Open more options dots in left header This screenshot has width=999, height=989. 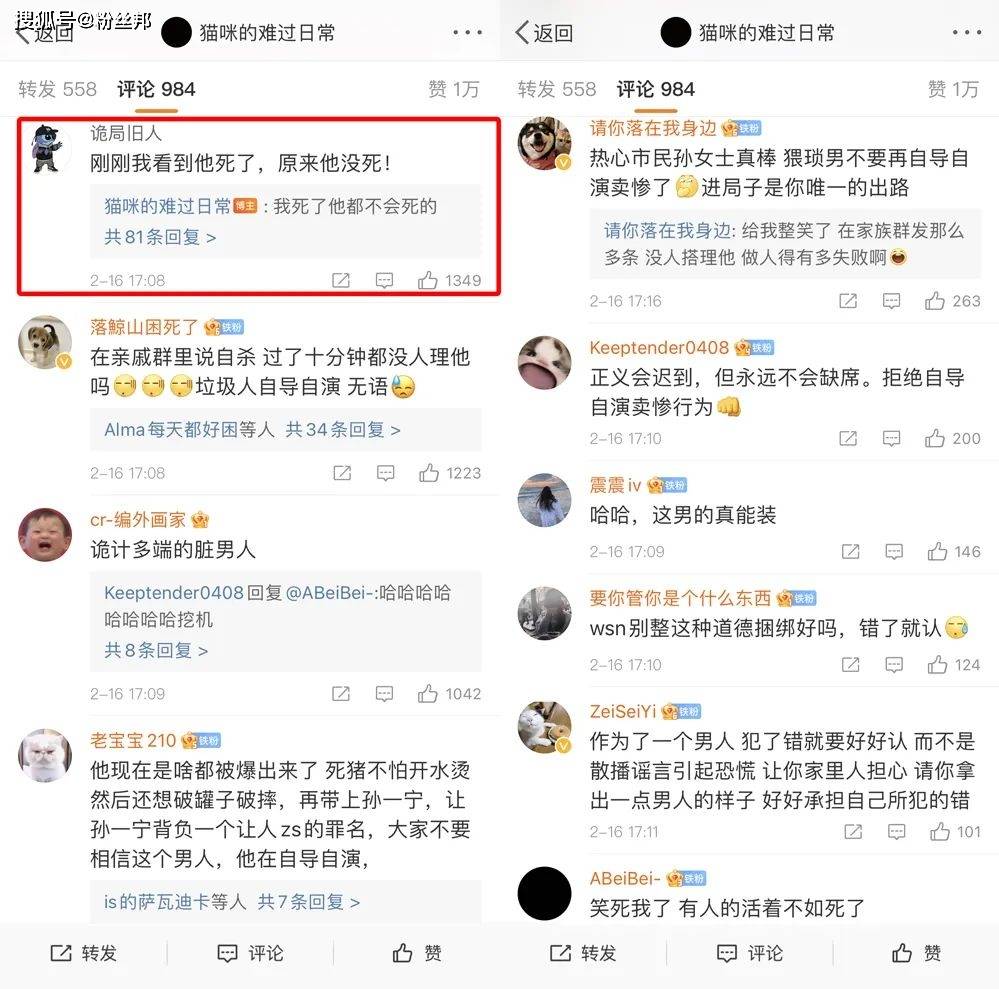468,32
